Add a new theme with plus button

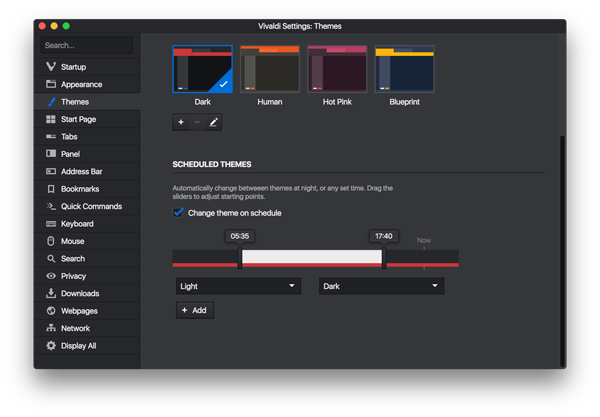[181, 122]
